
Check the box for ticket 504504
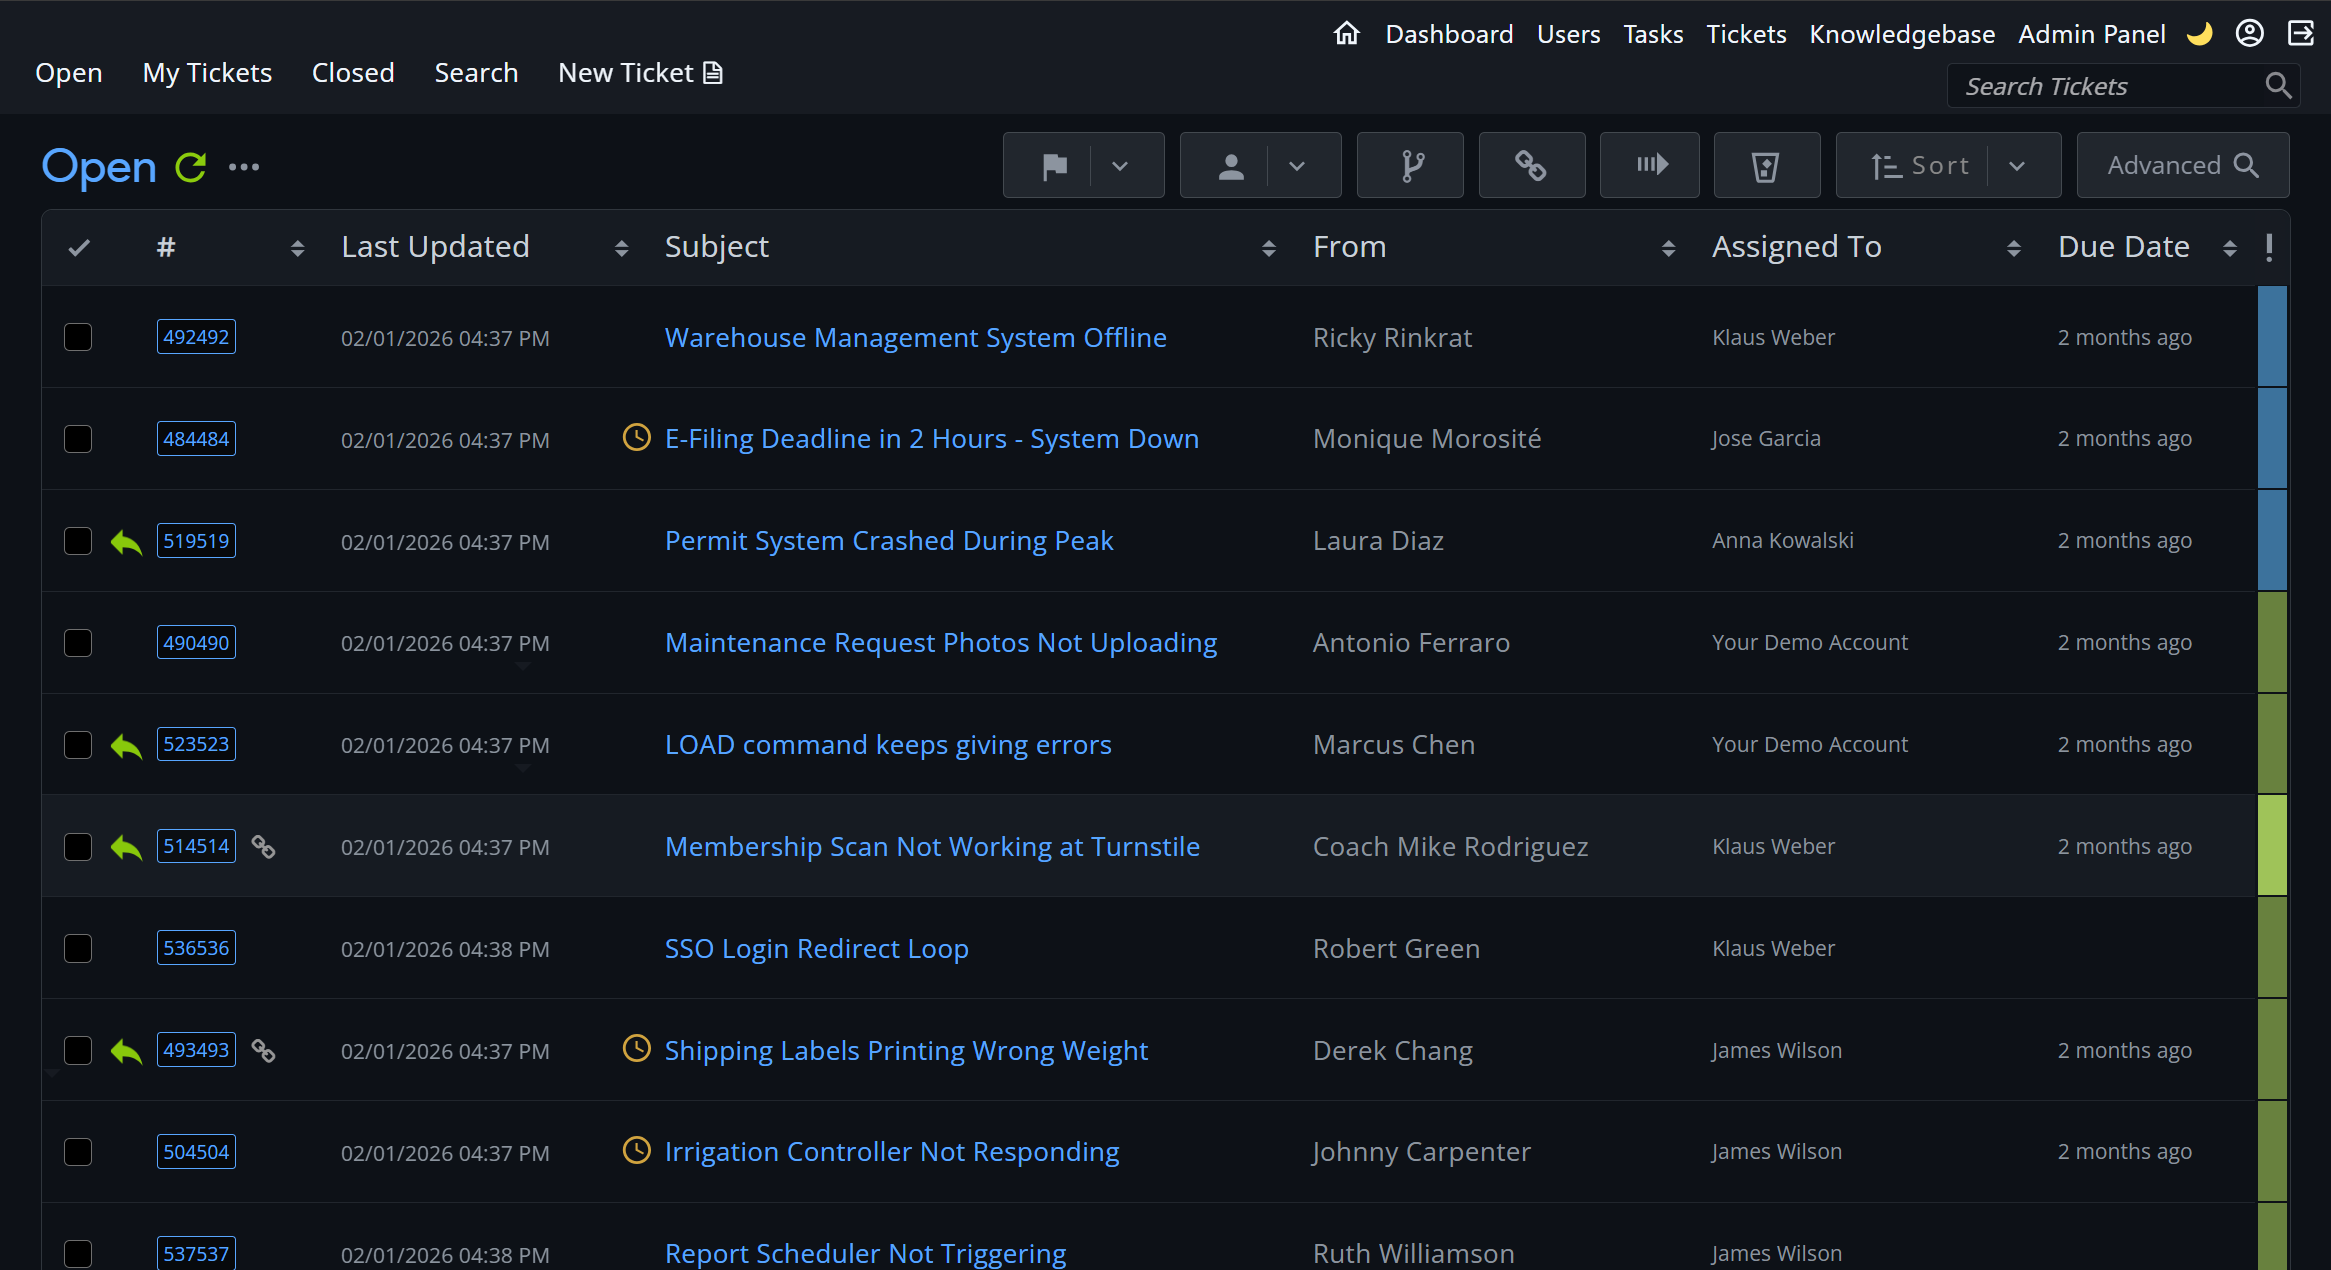pyautogui.click(x=78, y=1152)
